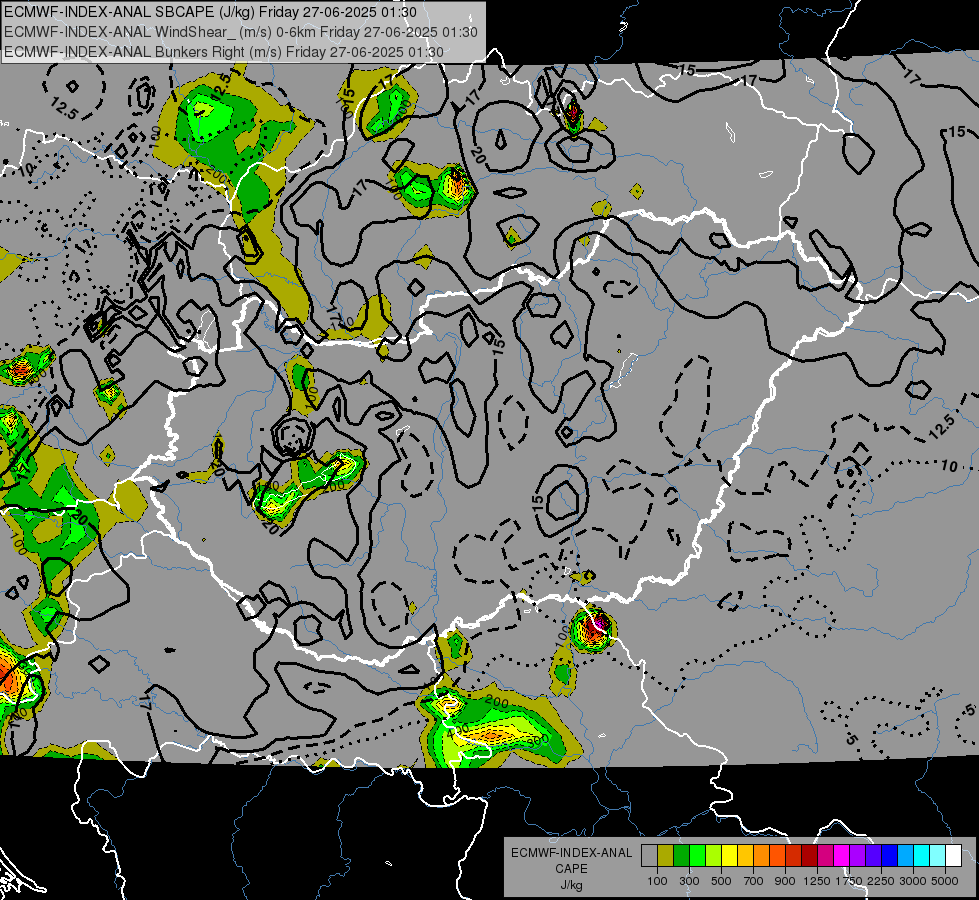Select the amber swatch left of the 700 tick
The width and height of the screenshot is (979, 900).
(x=745, y=856)
